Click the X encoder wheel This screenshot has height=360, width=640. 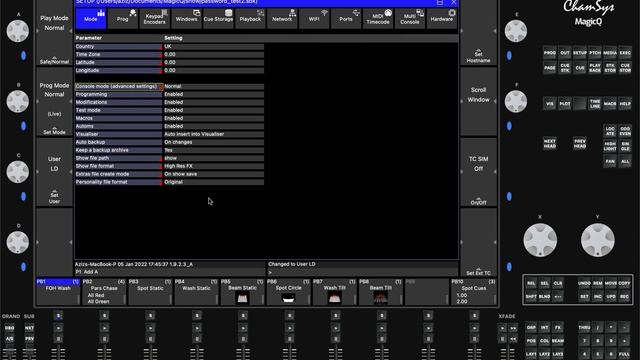tap(540, 240)
